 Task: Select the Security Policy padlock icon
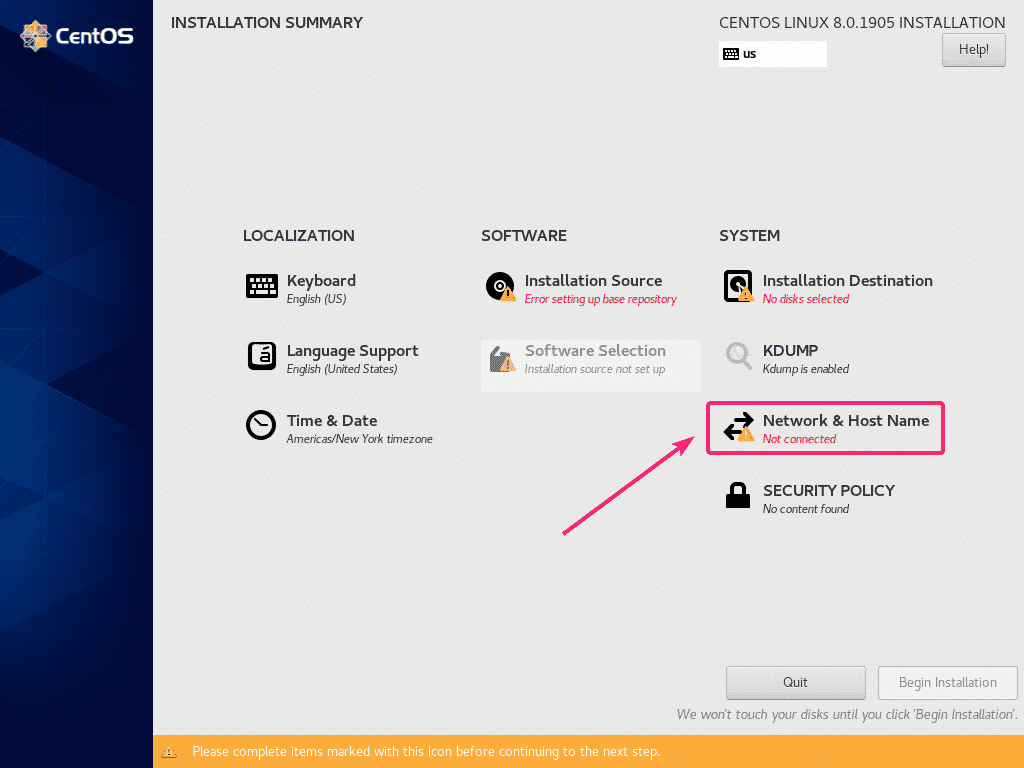click(738, 496)
